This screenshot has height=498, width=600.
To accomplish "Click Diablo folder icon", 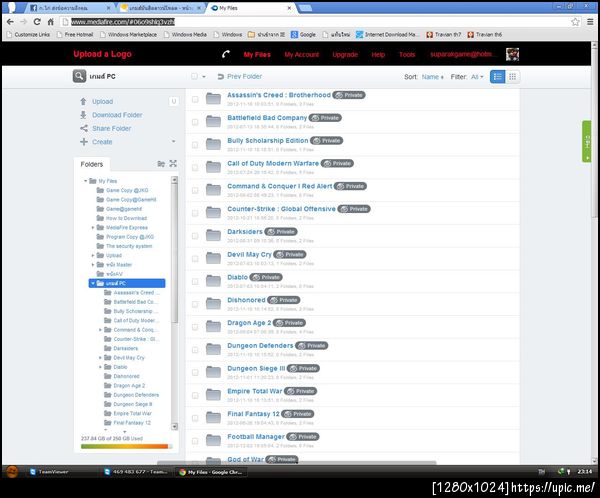I will [x=213, y=281].
